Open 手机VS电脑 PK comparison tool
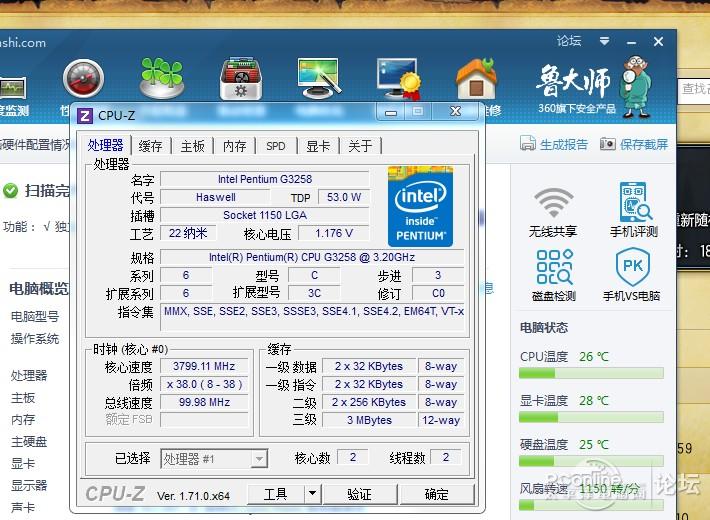Screen dimensions: 710x520 (632, 275)
